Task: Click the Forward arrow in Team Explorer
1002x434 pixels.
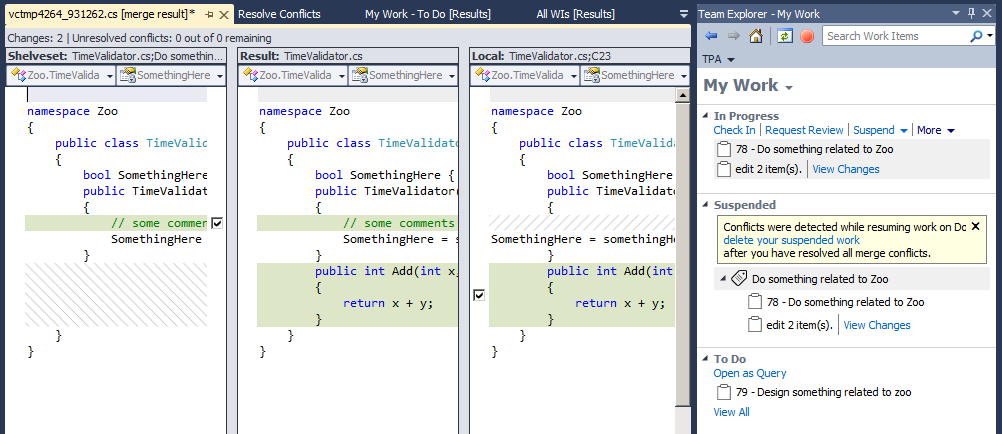Action: point(733,36)
